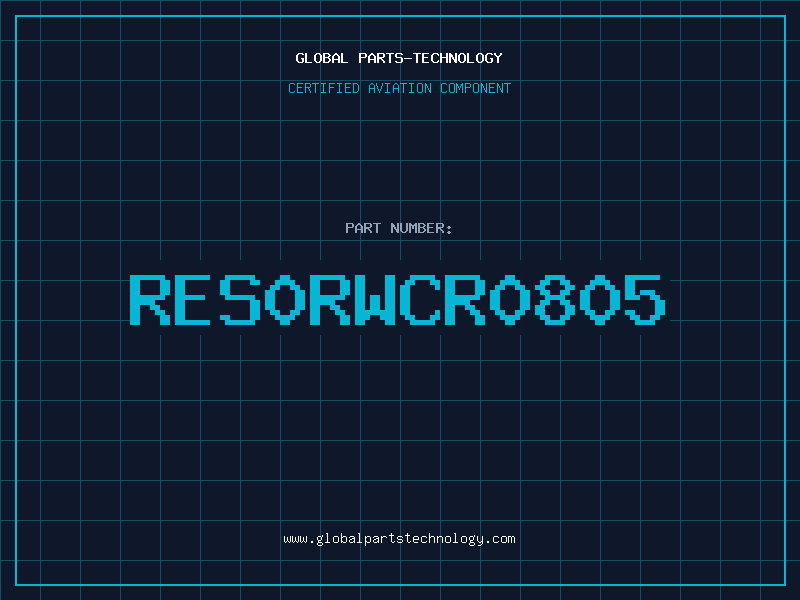This screenshot has height=600, width=800.
Task: Click the GLOBAL PARTS-TECHNOLOGY heading
Action: [399, 58]
